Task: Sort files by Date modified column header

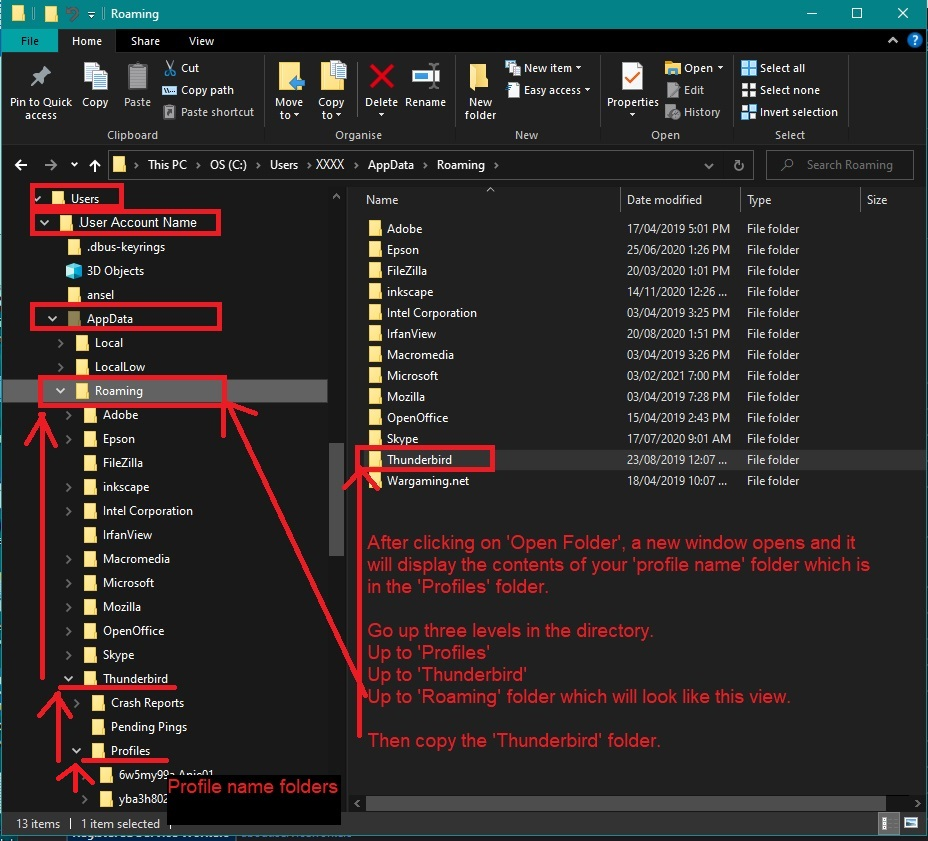Action: click(x=664, y=200)
